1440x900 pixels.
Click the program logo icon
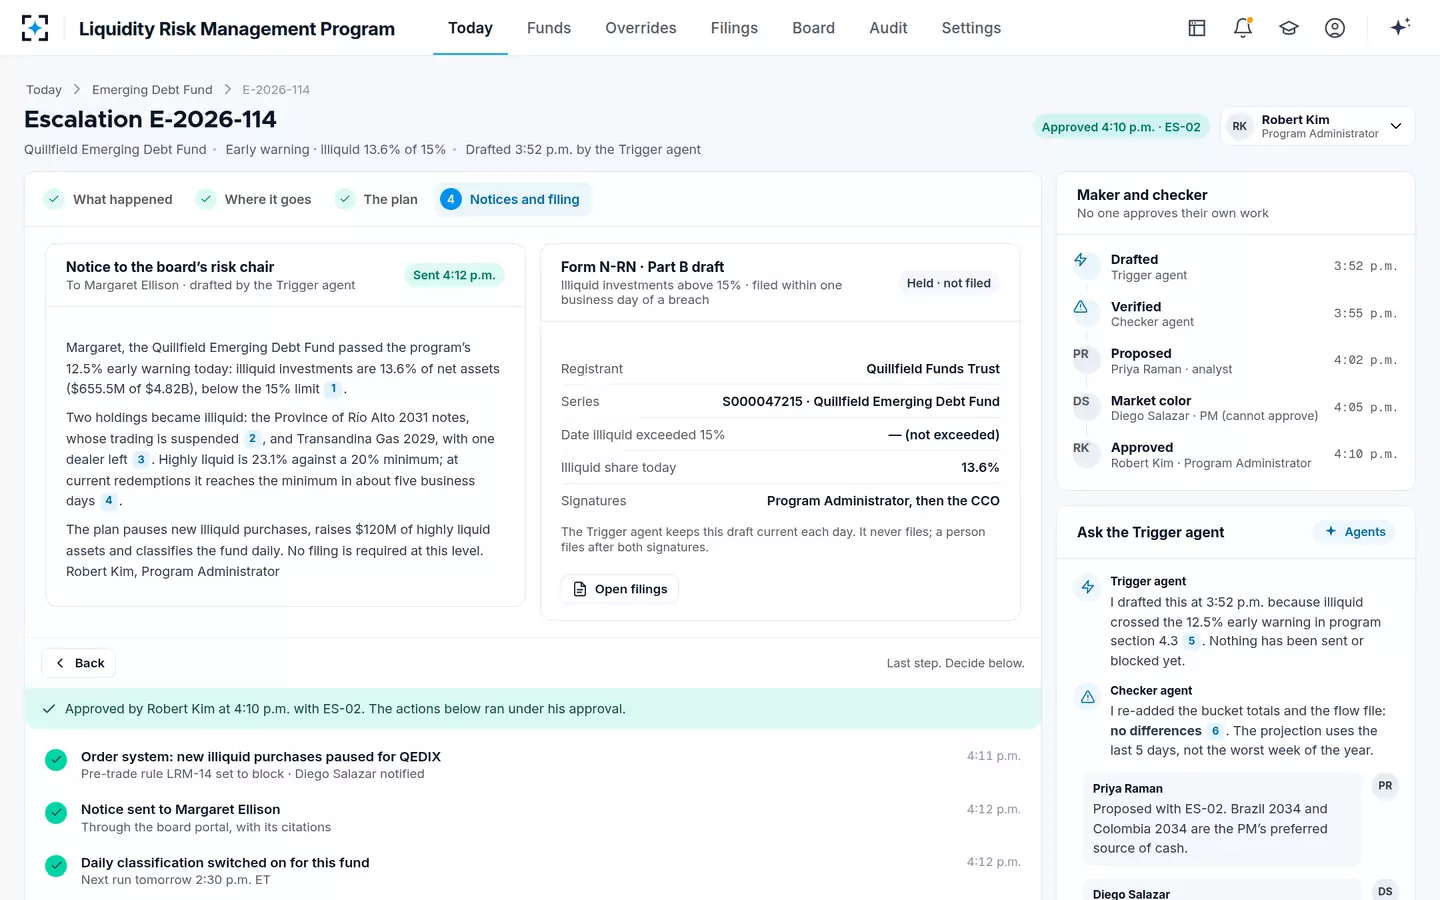click(x=35, y=28)
